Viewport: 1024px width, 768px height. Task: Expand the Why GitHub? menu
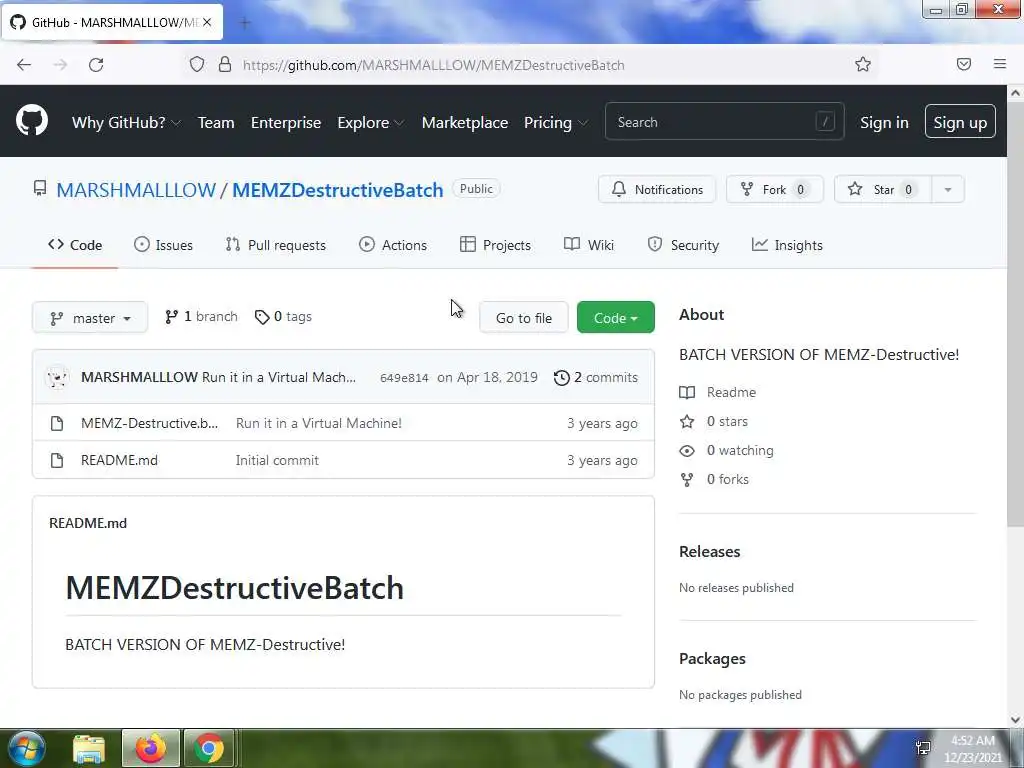pos(126,122)
